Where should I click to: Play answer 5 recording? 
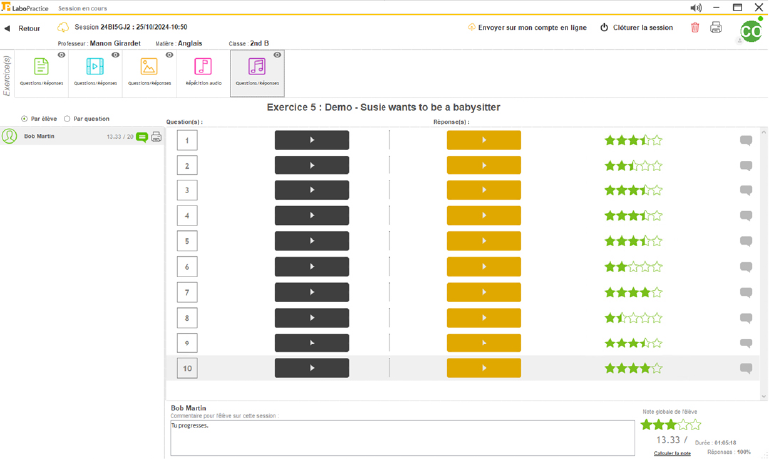[x=484, y=241]
